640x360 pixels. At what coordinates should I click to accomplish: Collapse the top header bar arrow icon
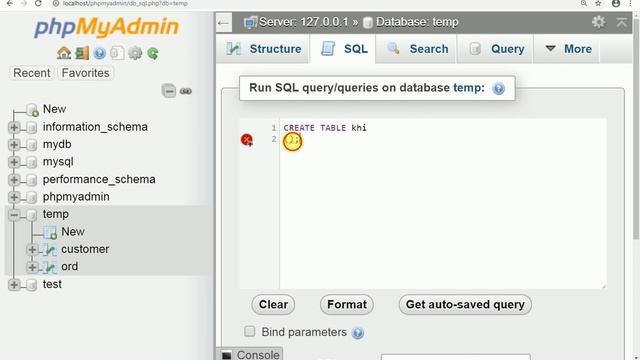click(x=622, y=22)
